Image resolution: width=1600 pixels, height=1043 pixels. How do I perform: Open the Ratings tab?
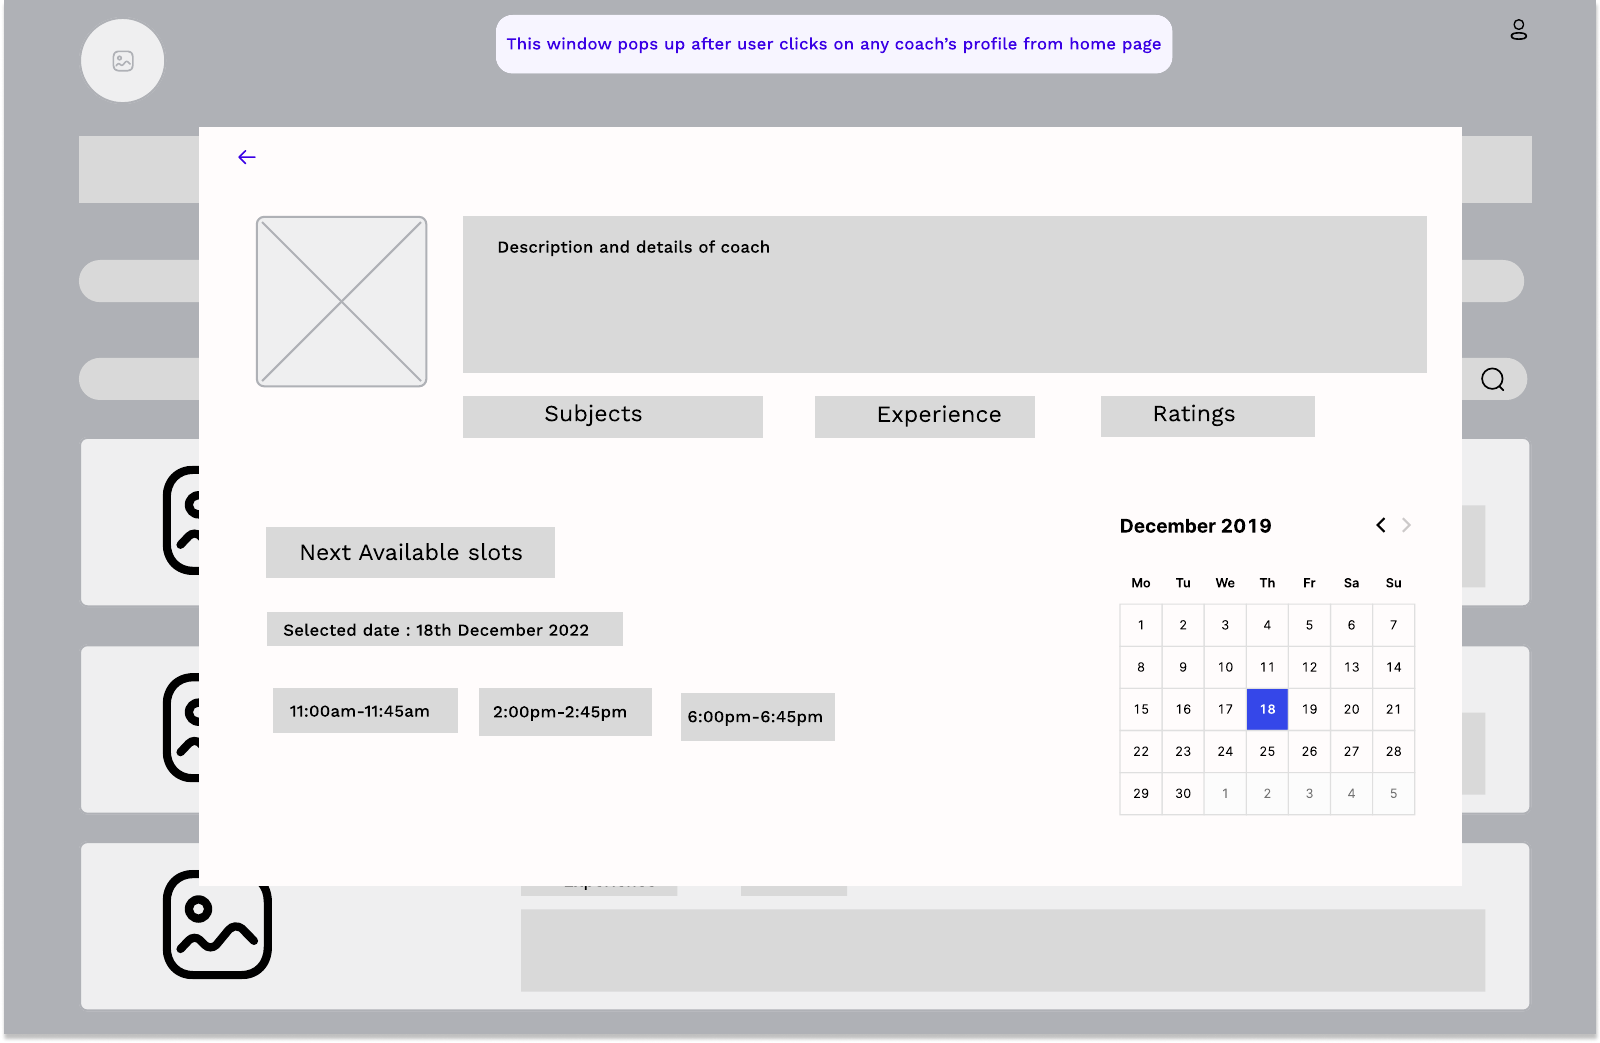[1208, 416]
